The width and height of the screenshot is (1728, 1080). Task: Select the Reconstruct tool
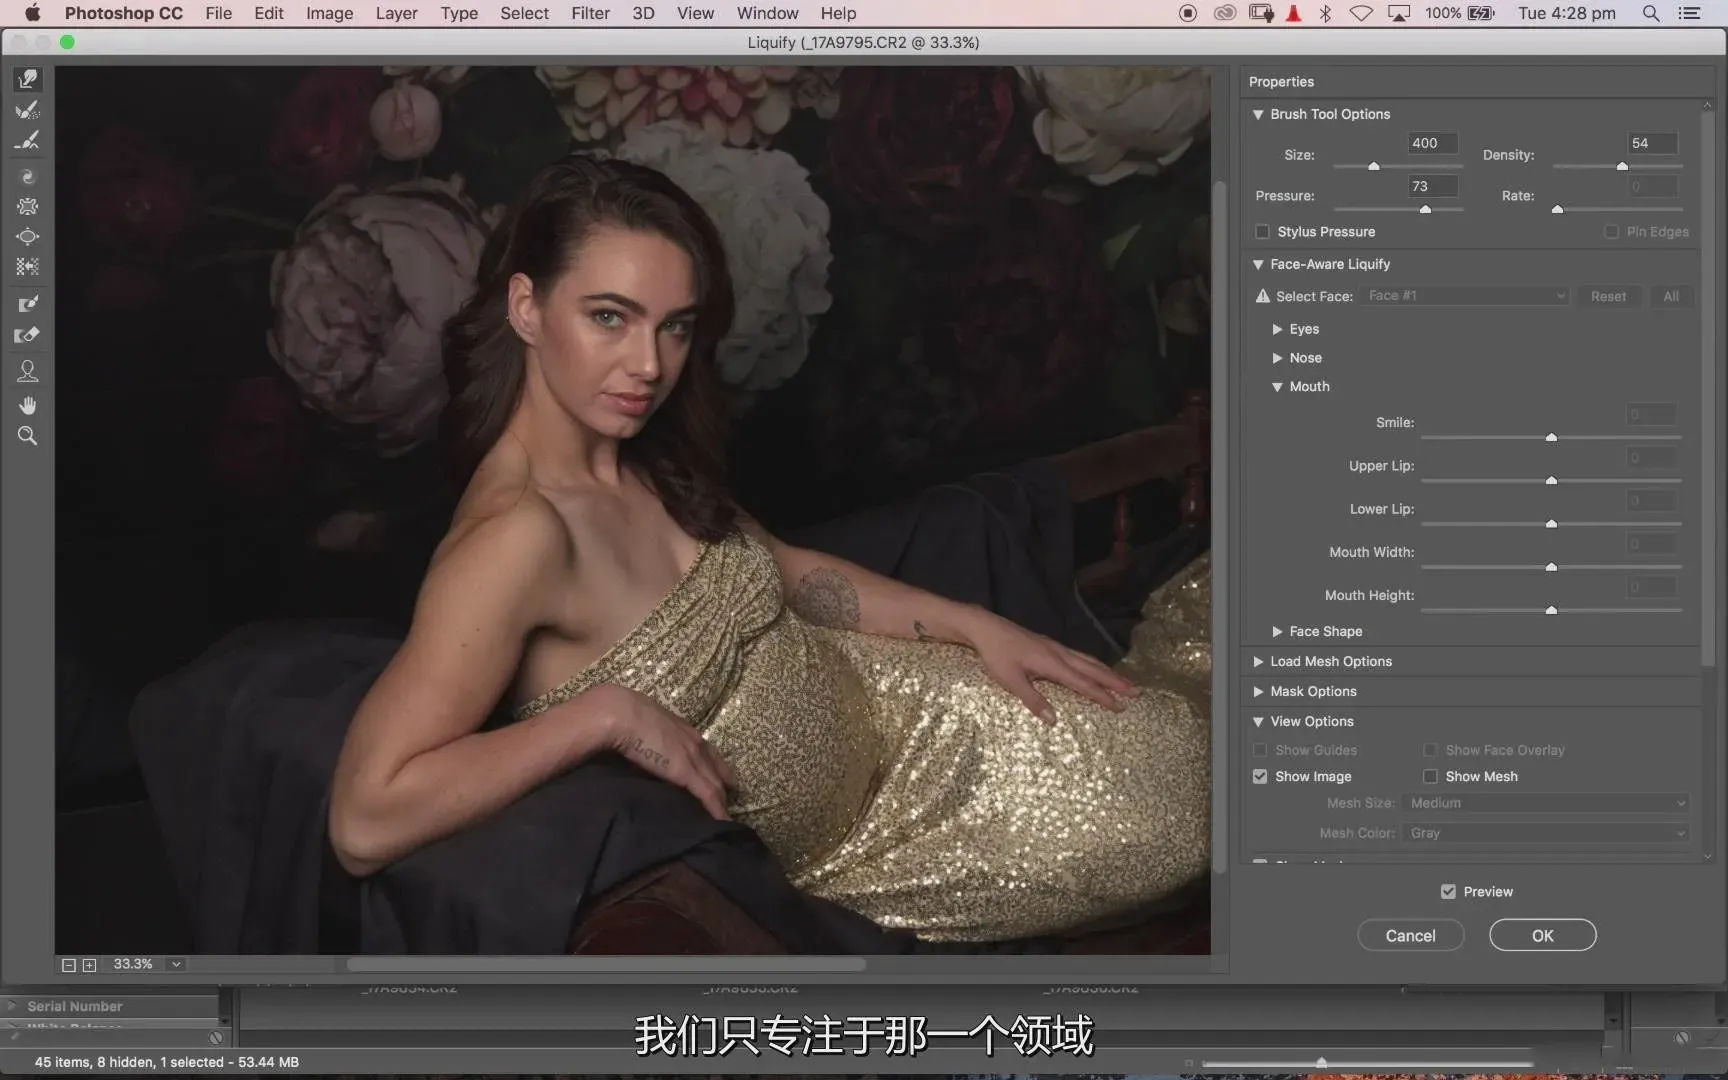click(28, 110)
